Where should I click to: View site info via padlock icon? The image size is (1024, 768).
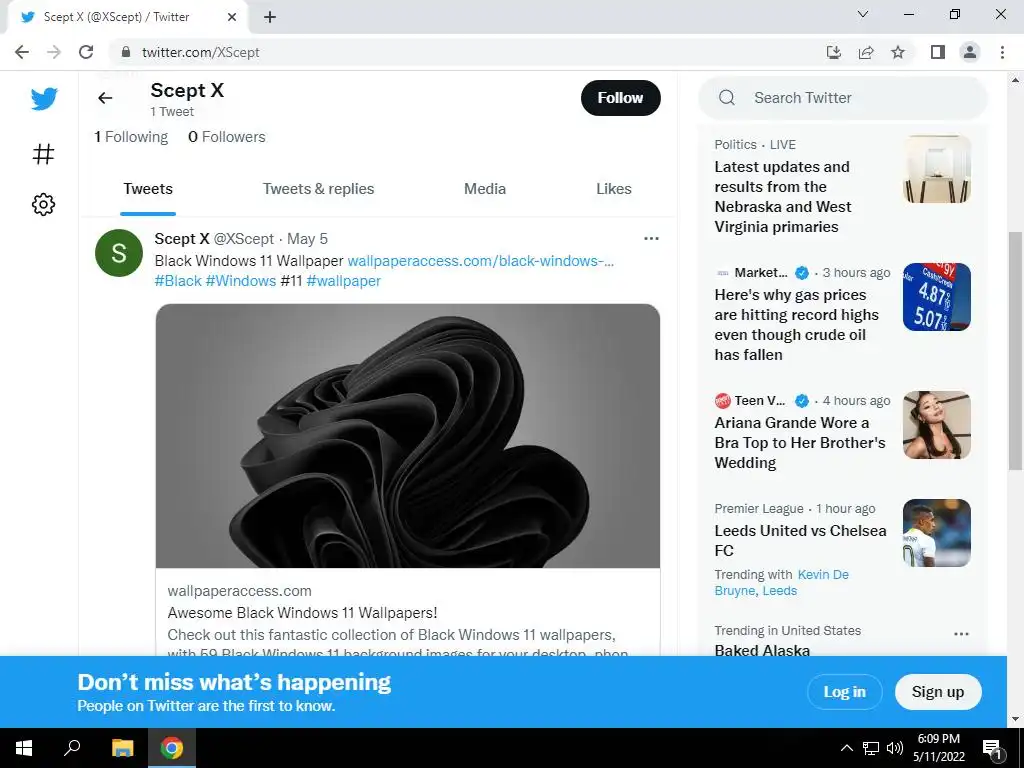126,52
